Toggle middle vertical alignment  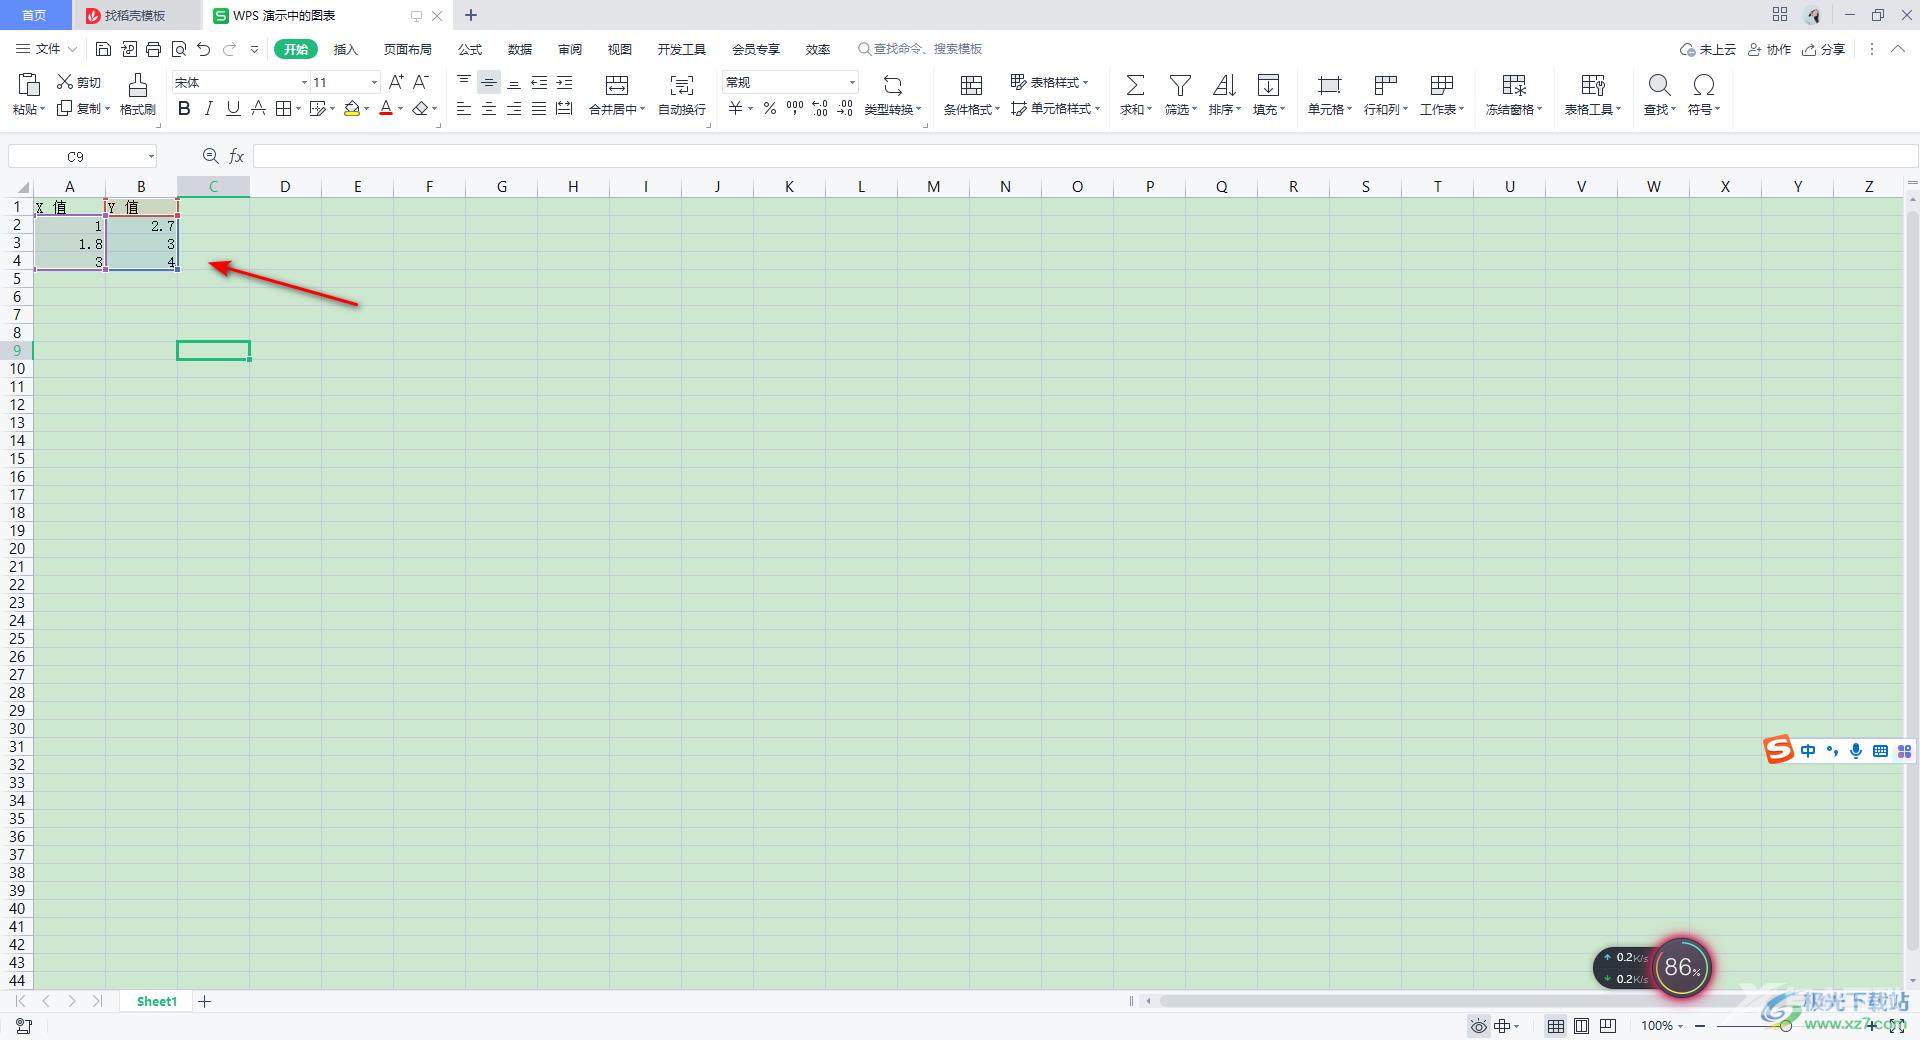[x=489, y=82]
